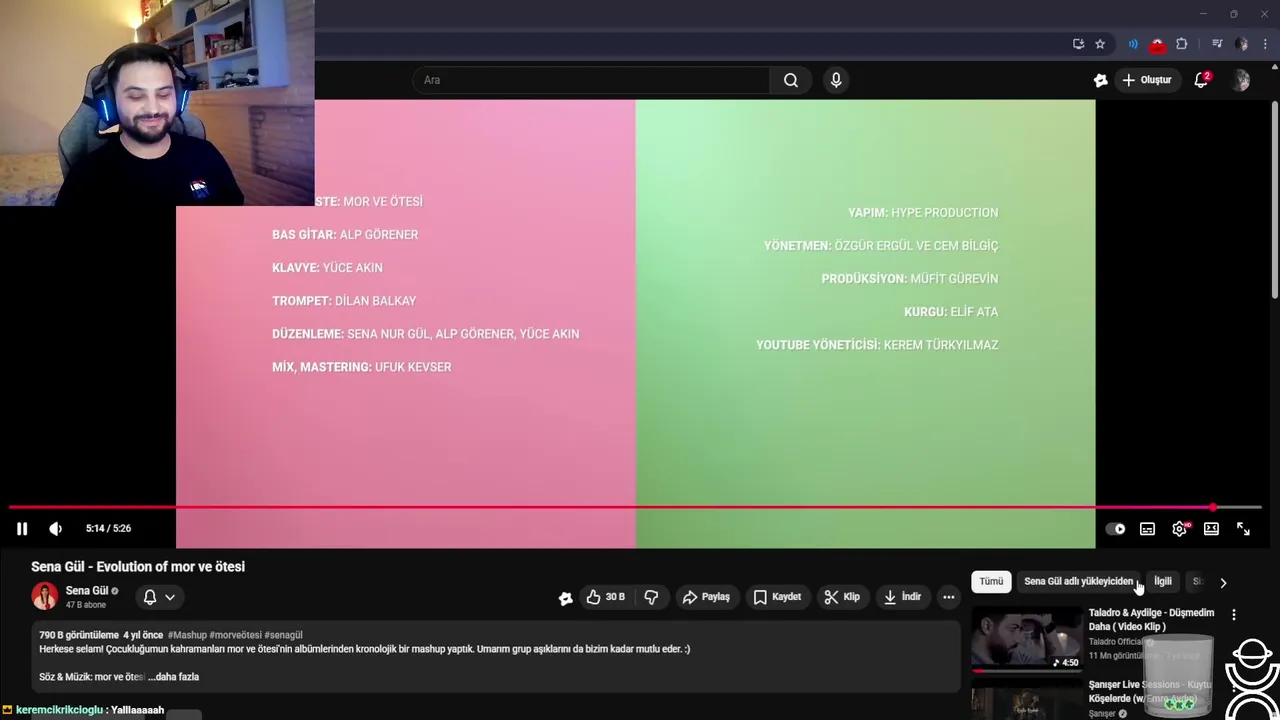The width and height of the screenshot is (1280, 720).
Task: Open the Chrome extensions puzzle menu
Action: click(1181, 44)
